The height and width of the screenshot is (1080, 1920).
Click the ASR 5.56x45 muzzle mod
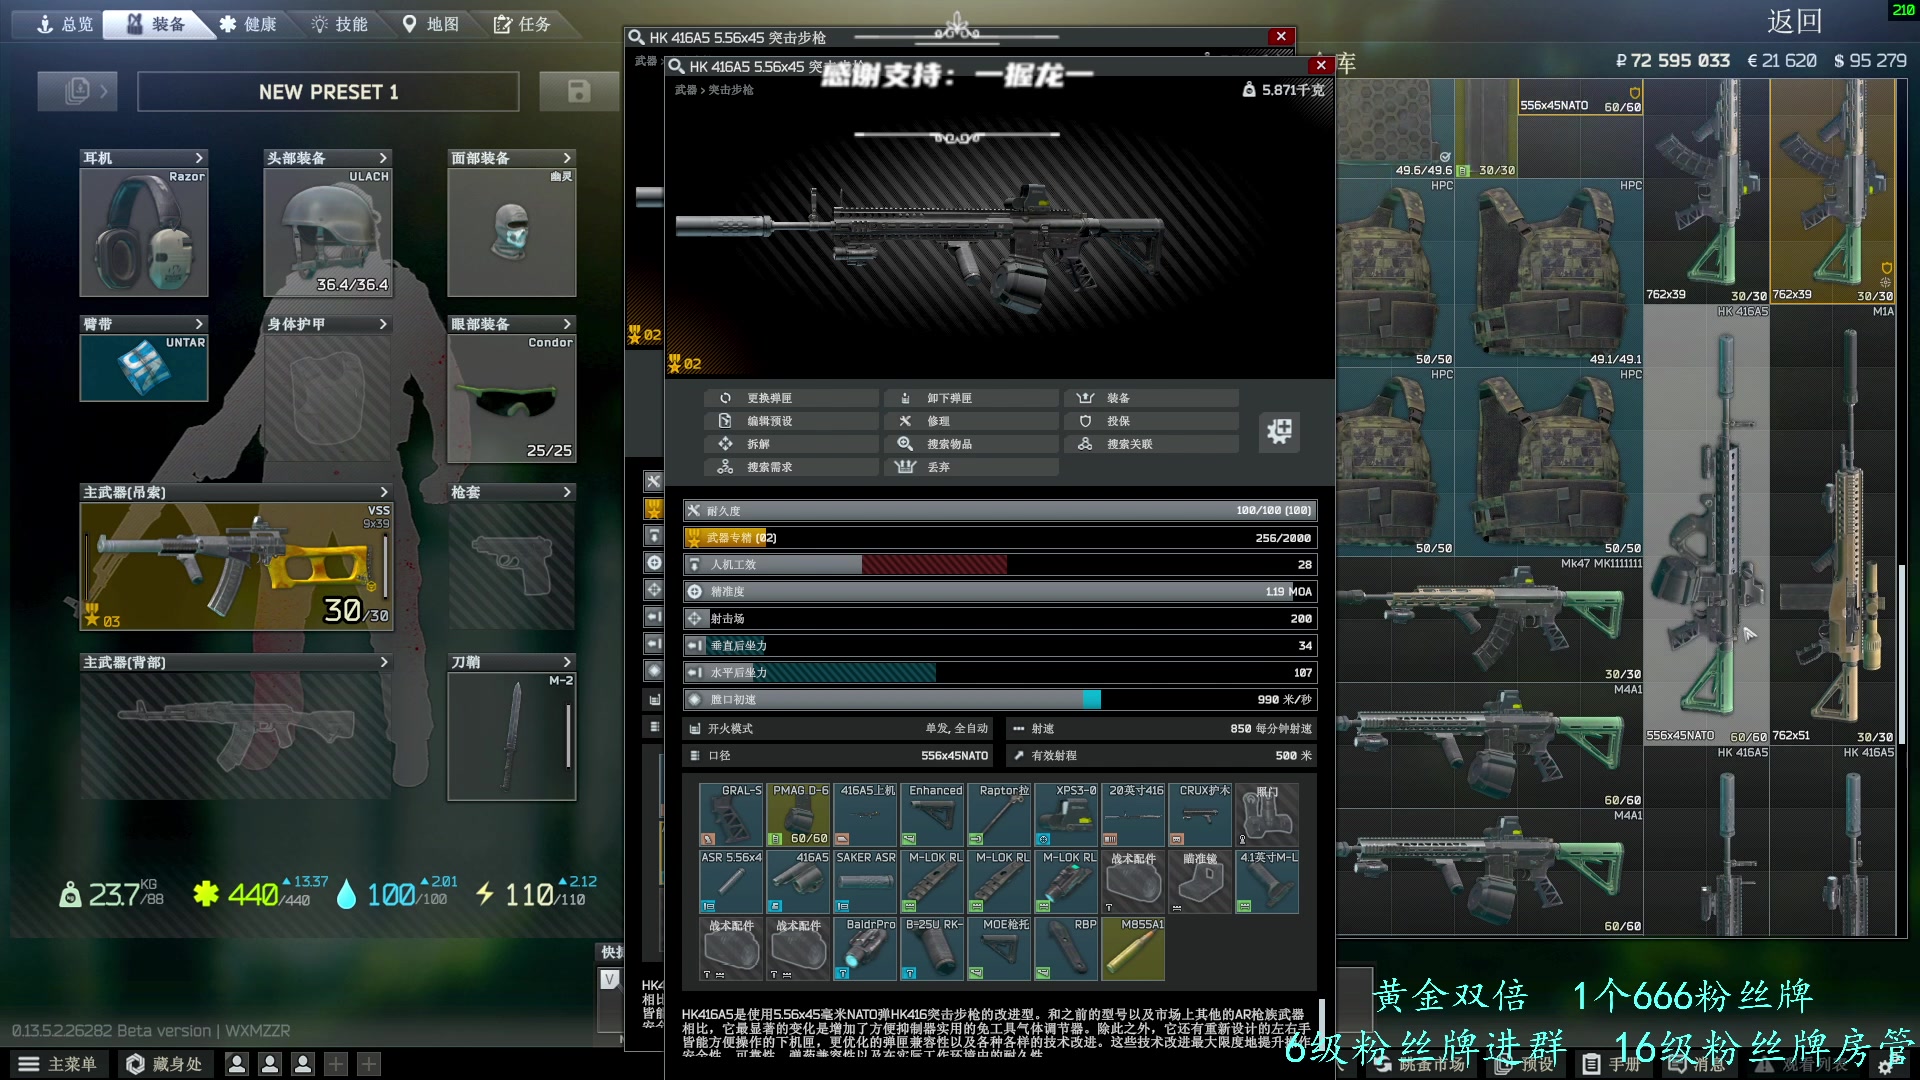coord(731,882)
